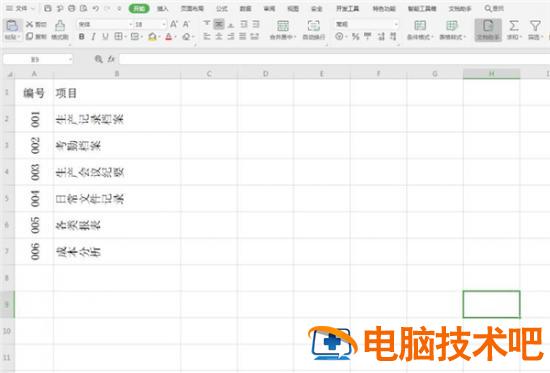Click the Increase Decimal icon
The width and height of the screenshot is (550, 373).
tap(381, 36)
